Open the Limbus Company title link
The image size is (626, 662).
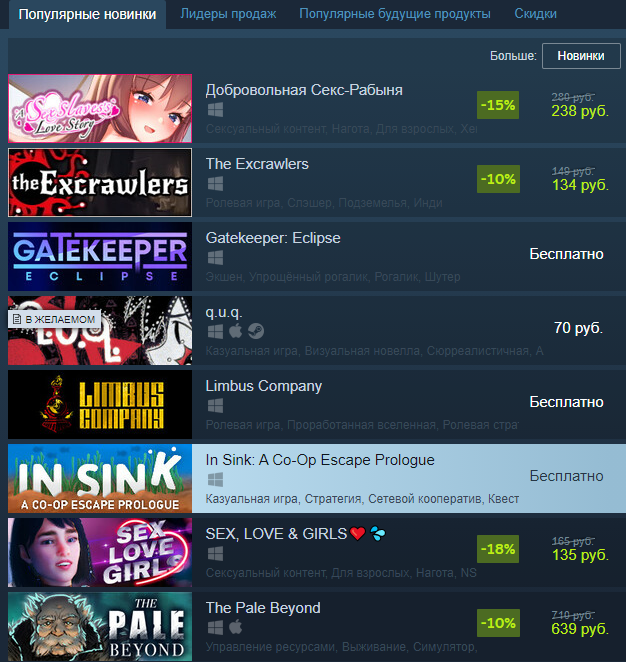point(263,386)
